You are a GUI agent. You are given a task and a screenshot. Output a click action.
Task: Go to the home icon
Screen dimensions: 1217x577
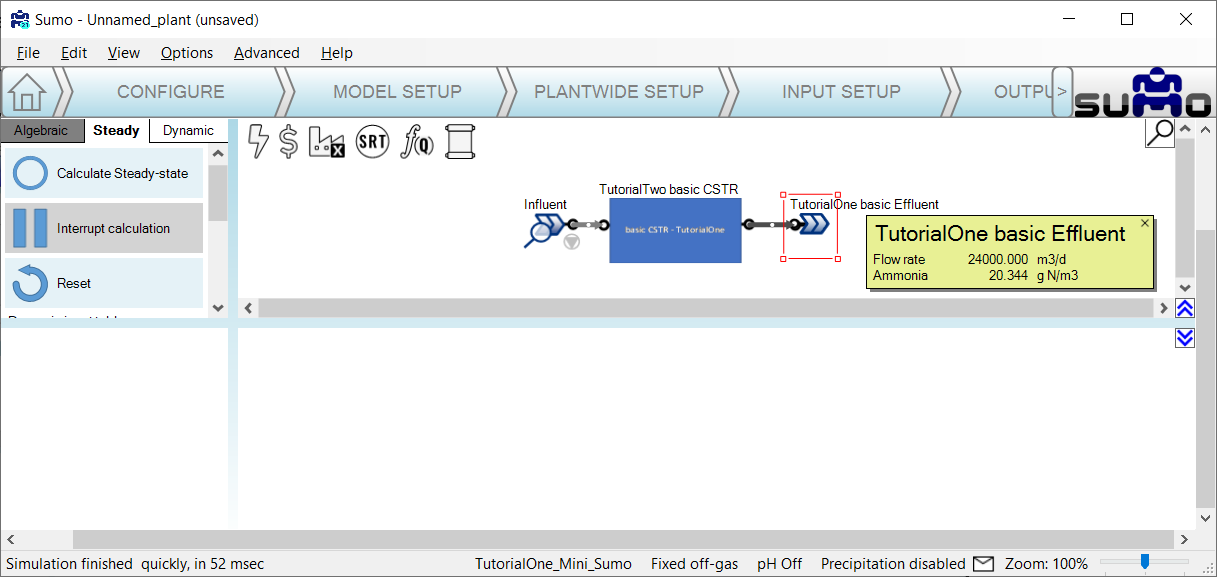pos(28,92)
